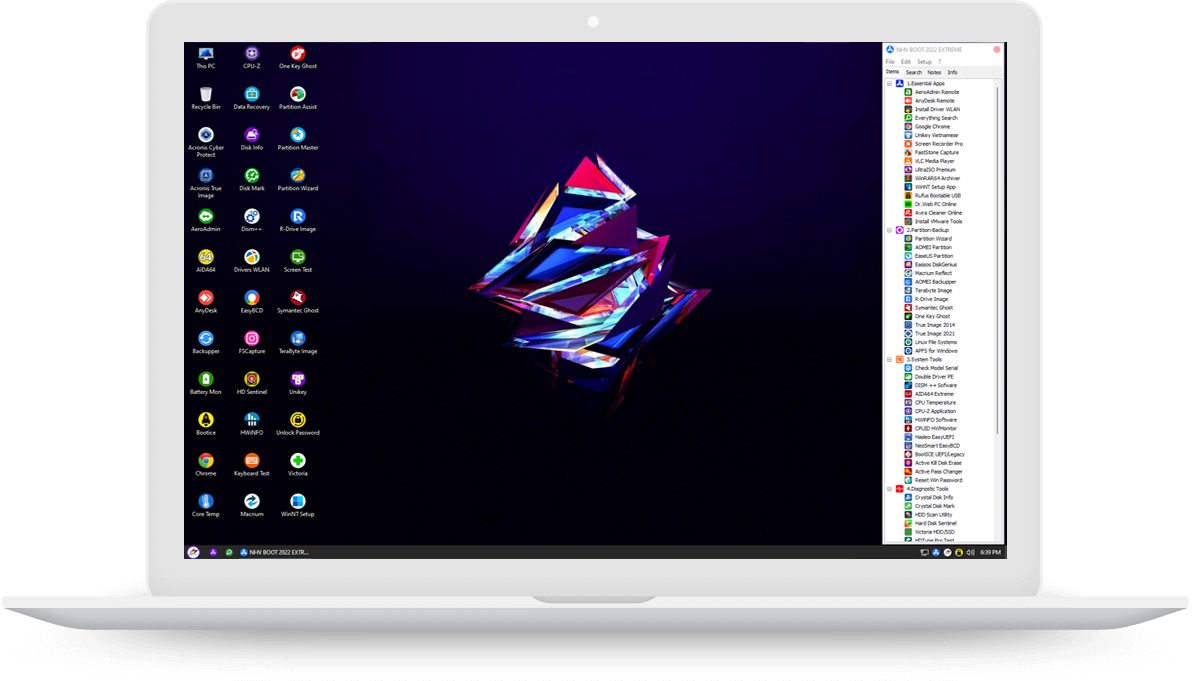Screen dimensions: 1200x681
Task: Open HWiNFO desktop icon
Action: tap(252, 424)
